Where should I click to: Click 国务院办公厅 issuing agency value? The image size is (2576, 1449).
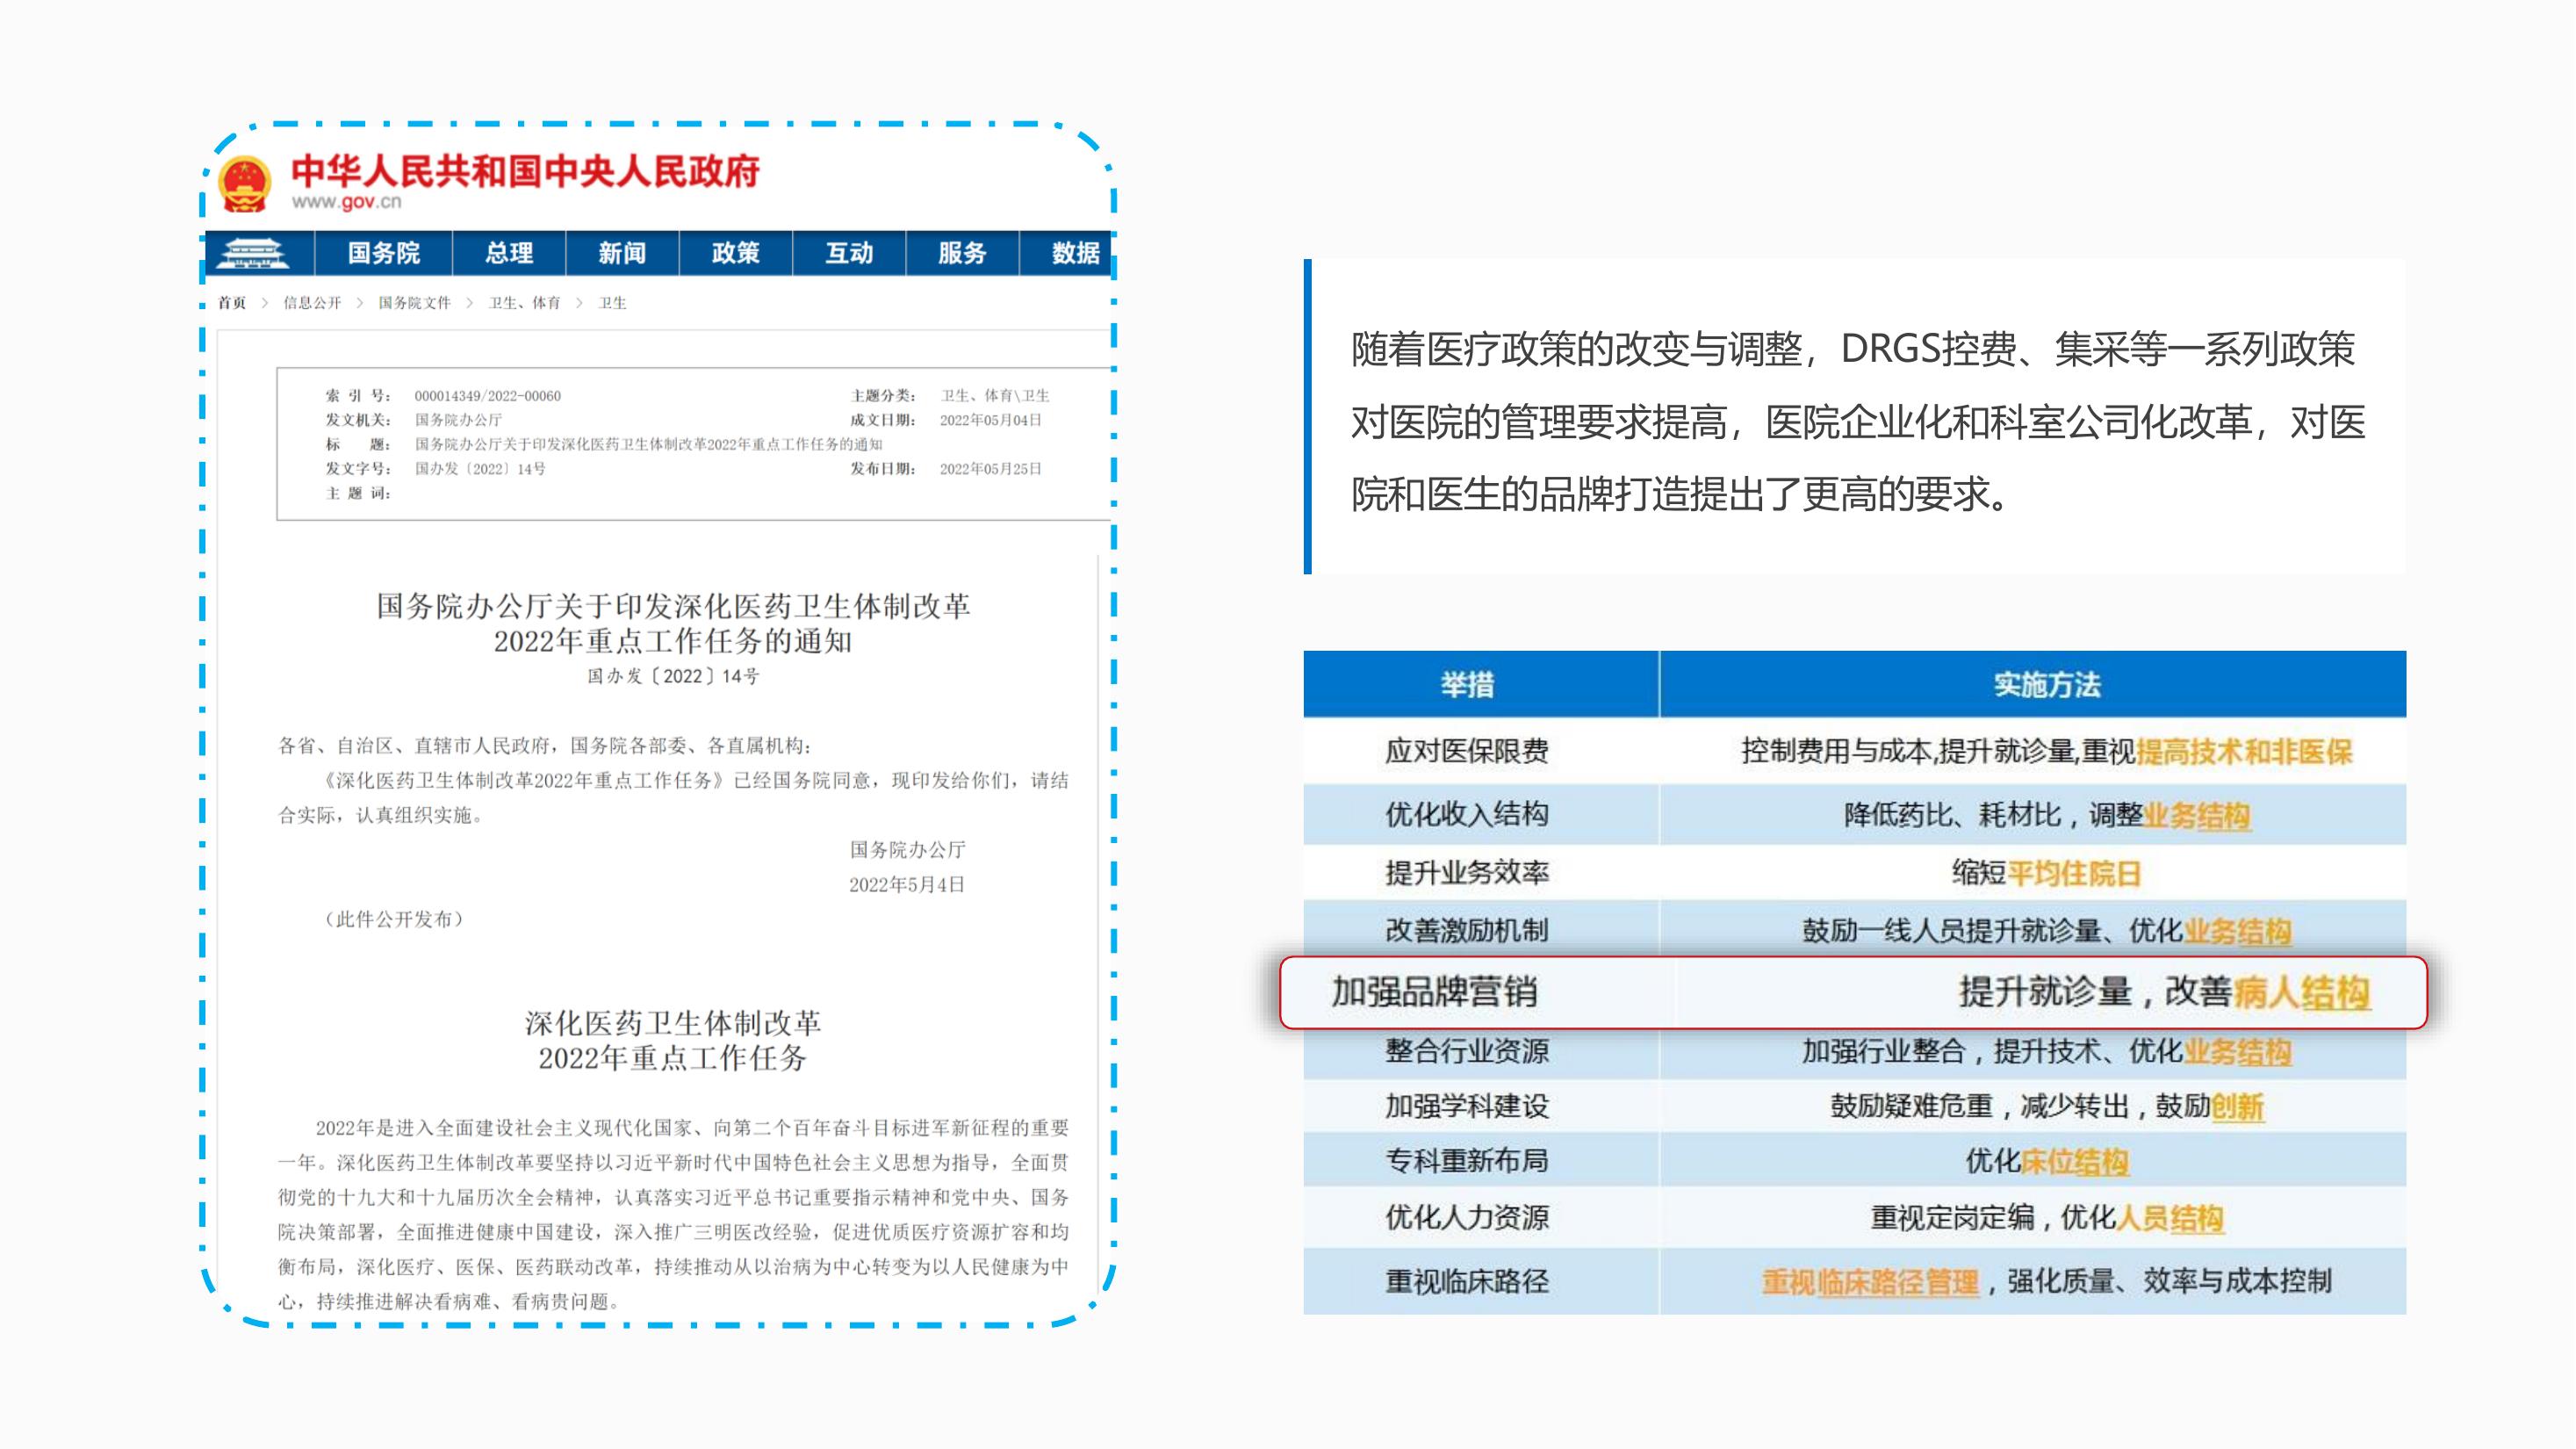(x=458, y=420)
